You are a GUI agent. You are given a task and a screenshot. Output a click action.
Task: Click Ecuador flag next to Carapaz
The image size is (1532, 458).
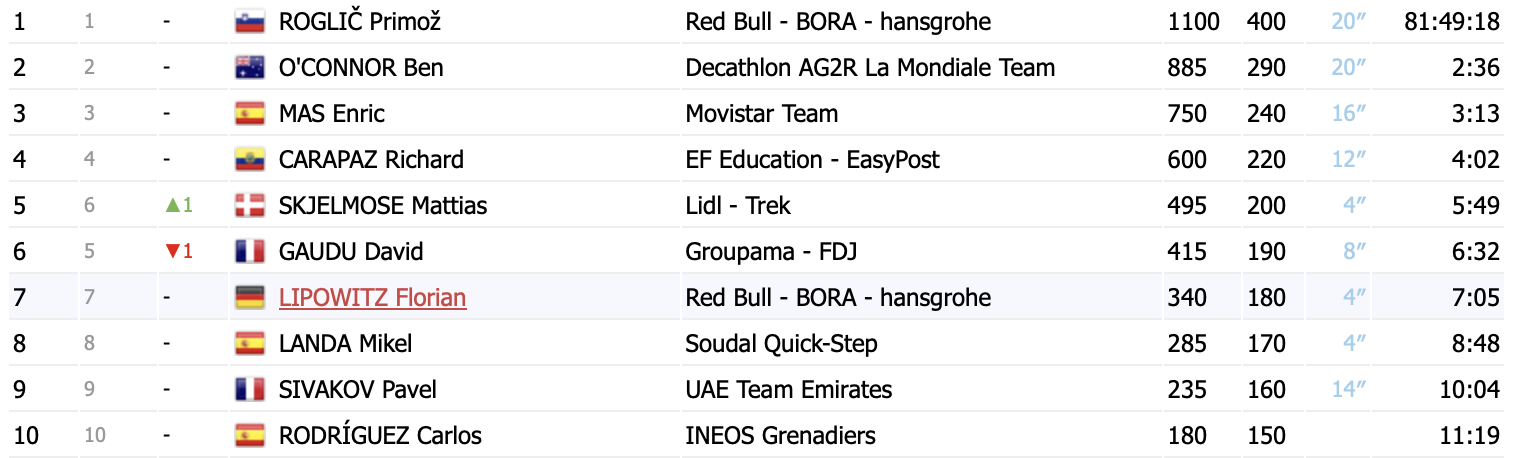pos(249,160)
